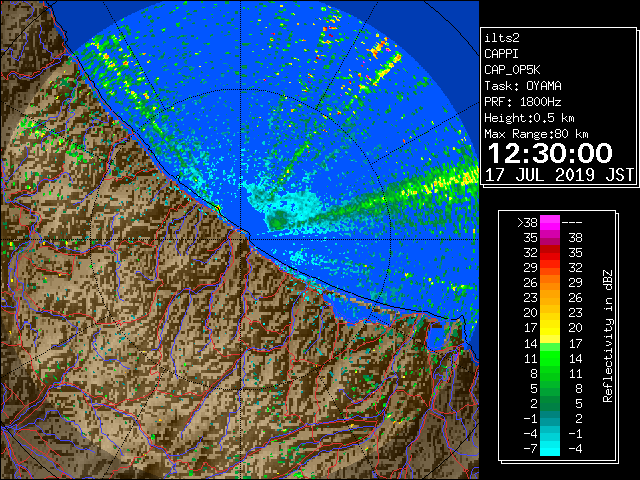The image size is (640, 480).
Task: Click the Max Range:80 km line
Action: click(536, 134)
